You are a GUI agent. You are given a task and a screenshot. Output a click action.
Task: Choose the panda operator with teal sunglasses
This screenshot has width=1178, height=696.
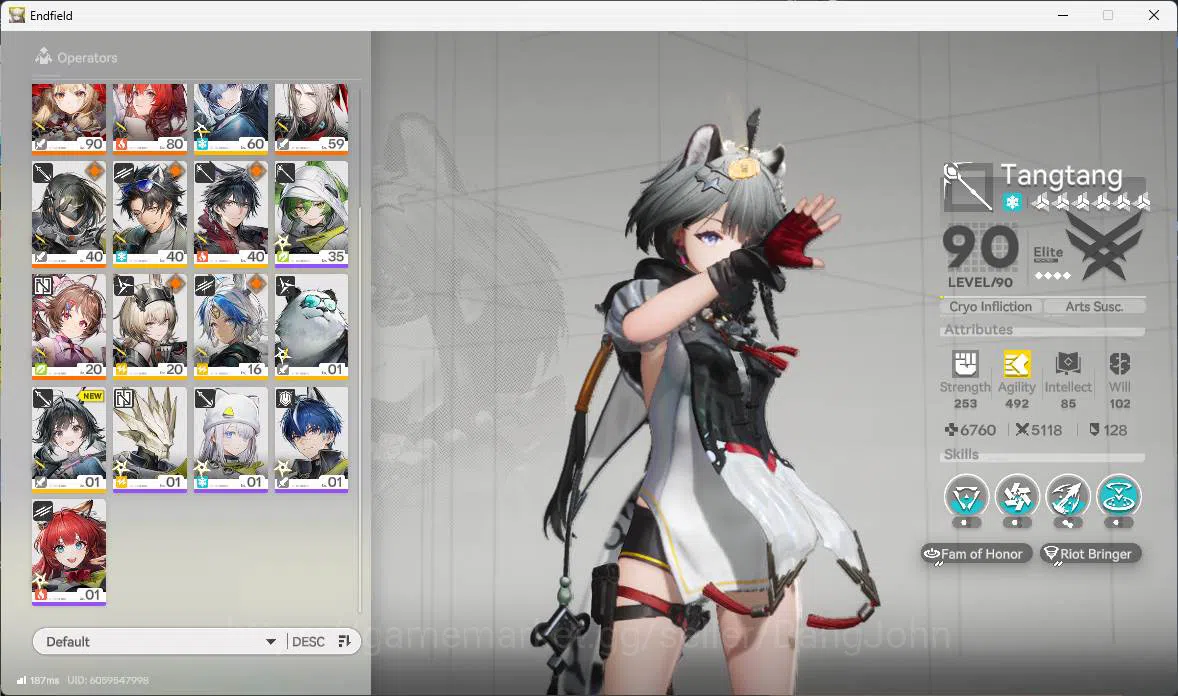[x=311, y=326]
